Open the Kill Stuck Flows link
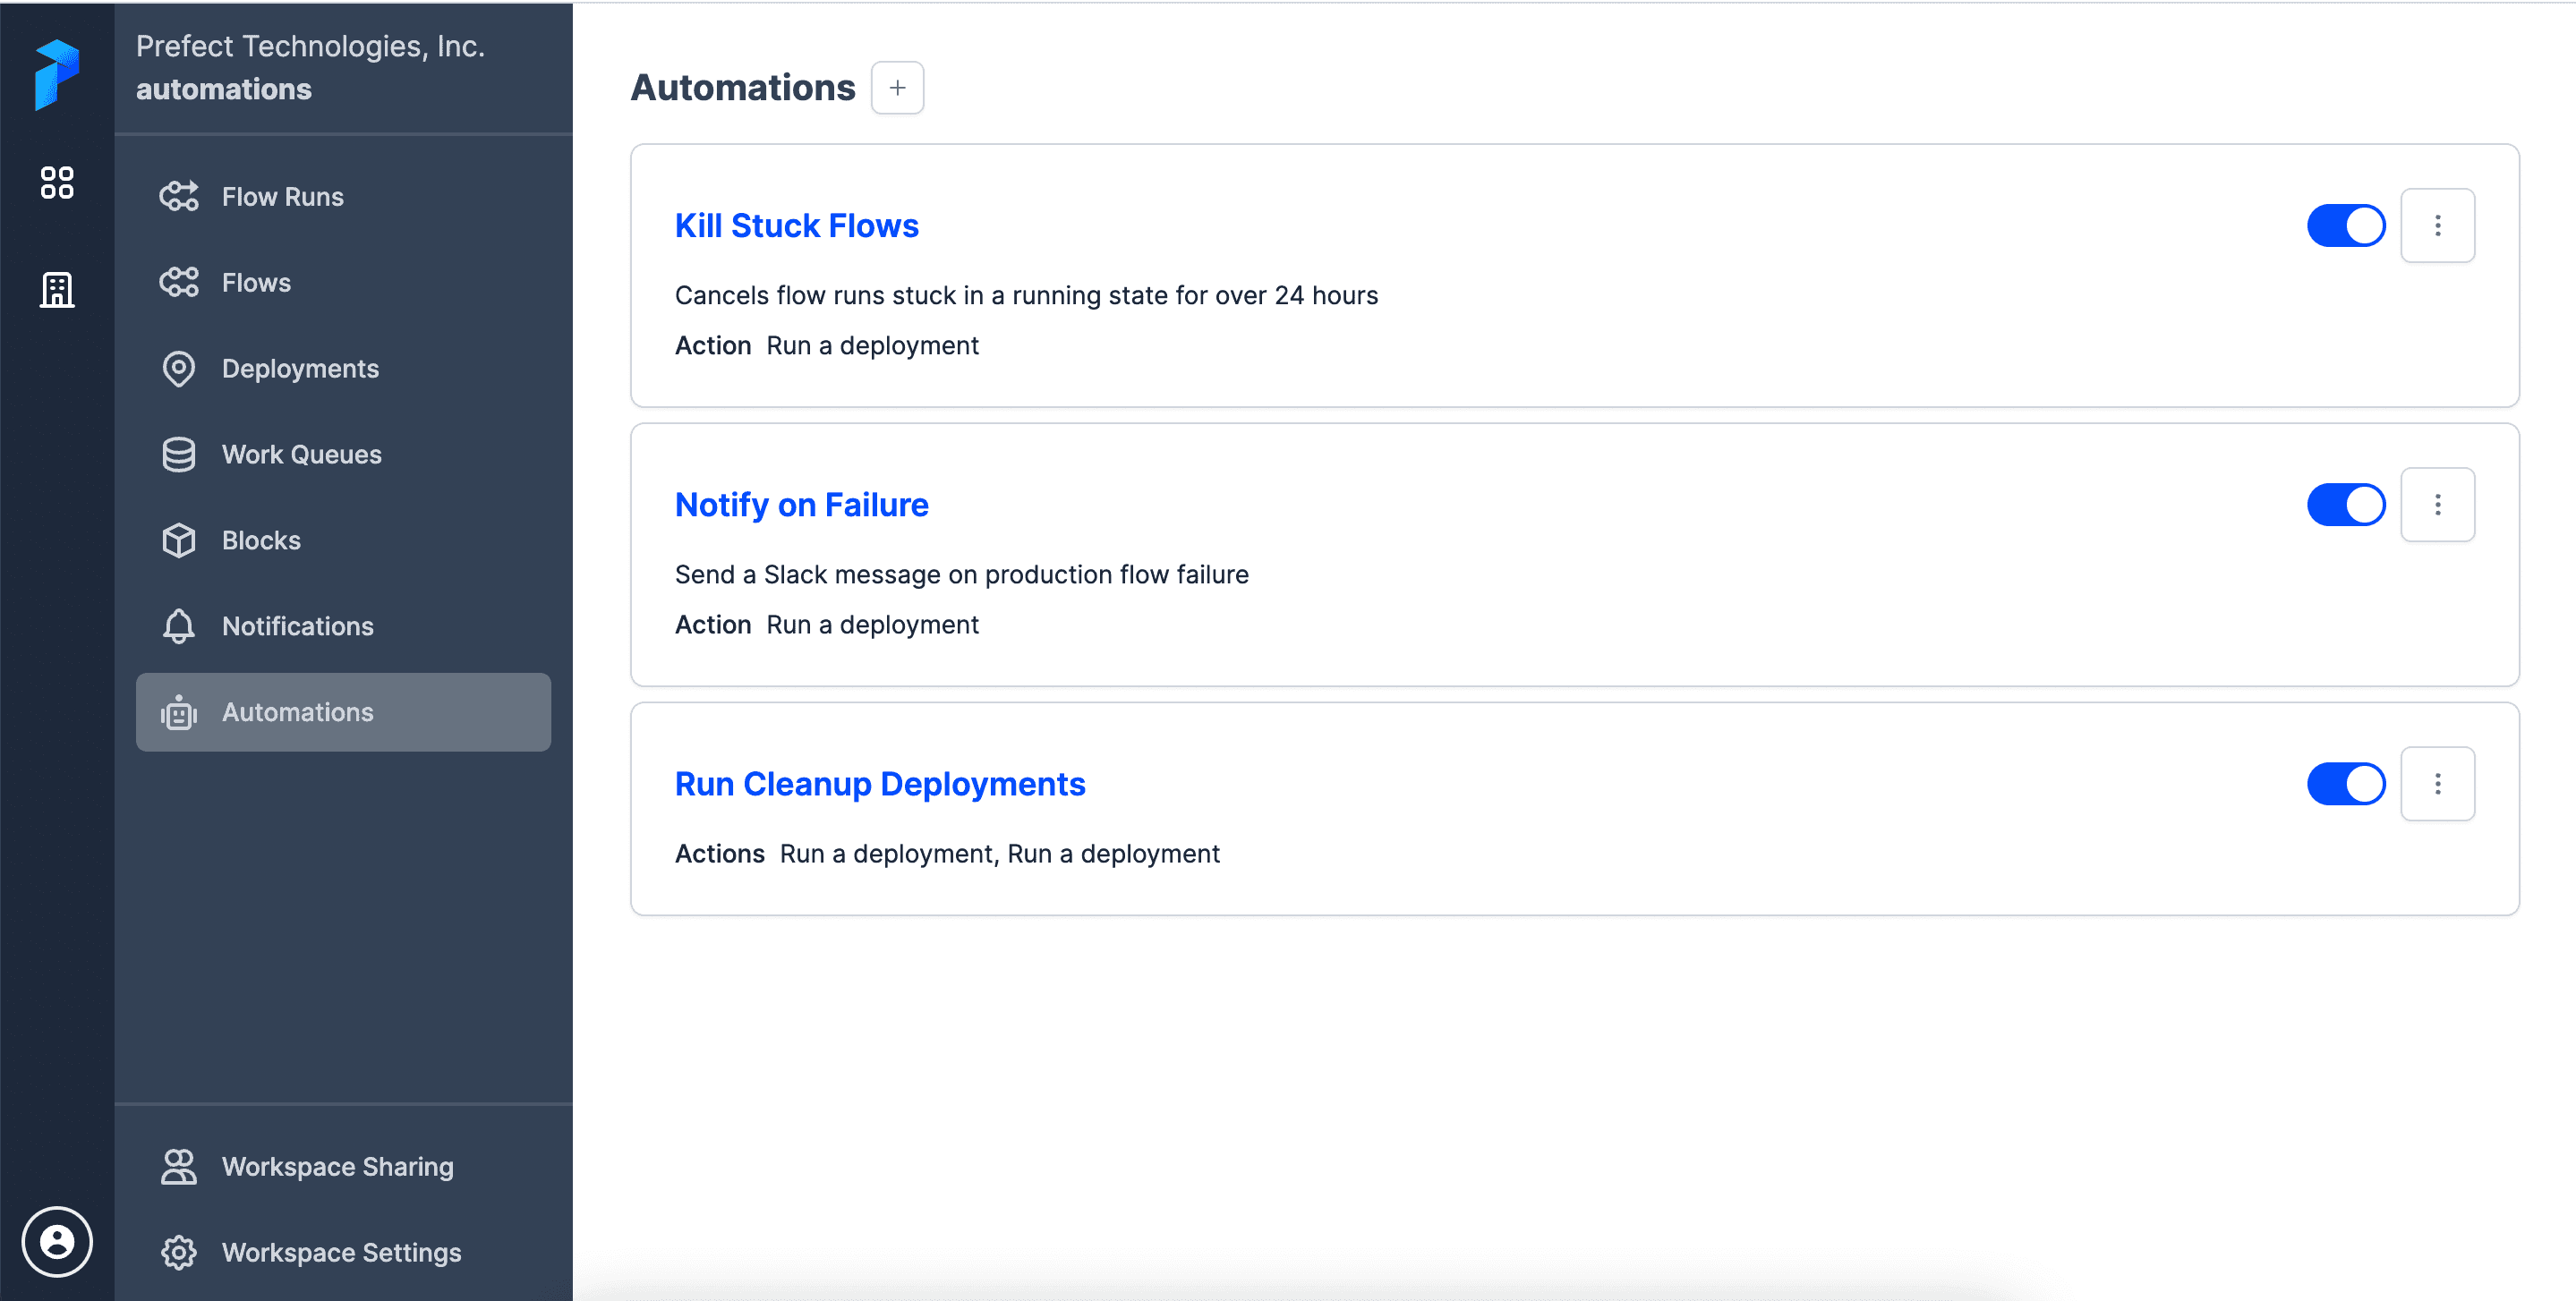The width and height of the screenshot is (2576, 1301). click(796, 226)
